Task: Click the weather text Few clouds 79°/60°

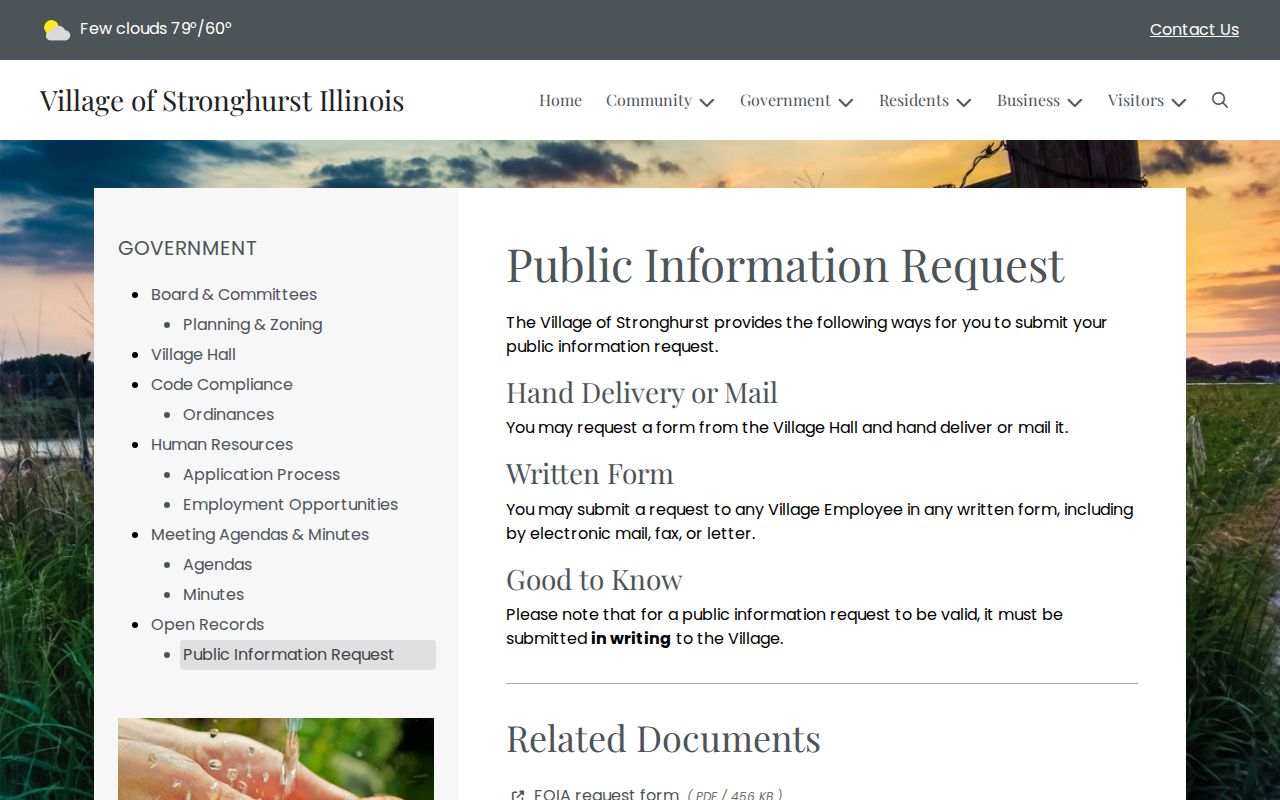Action: (x=156, y=29)
